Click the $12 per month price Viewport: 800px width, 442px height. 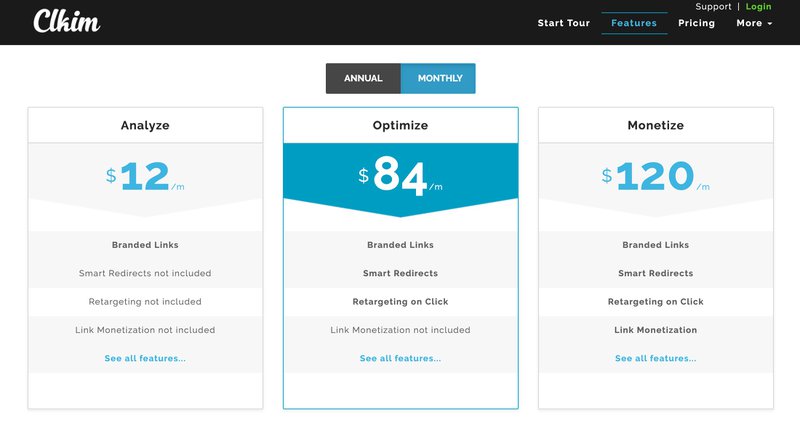pos(145,176)
